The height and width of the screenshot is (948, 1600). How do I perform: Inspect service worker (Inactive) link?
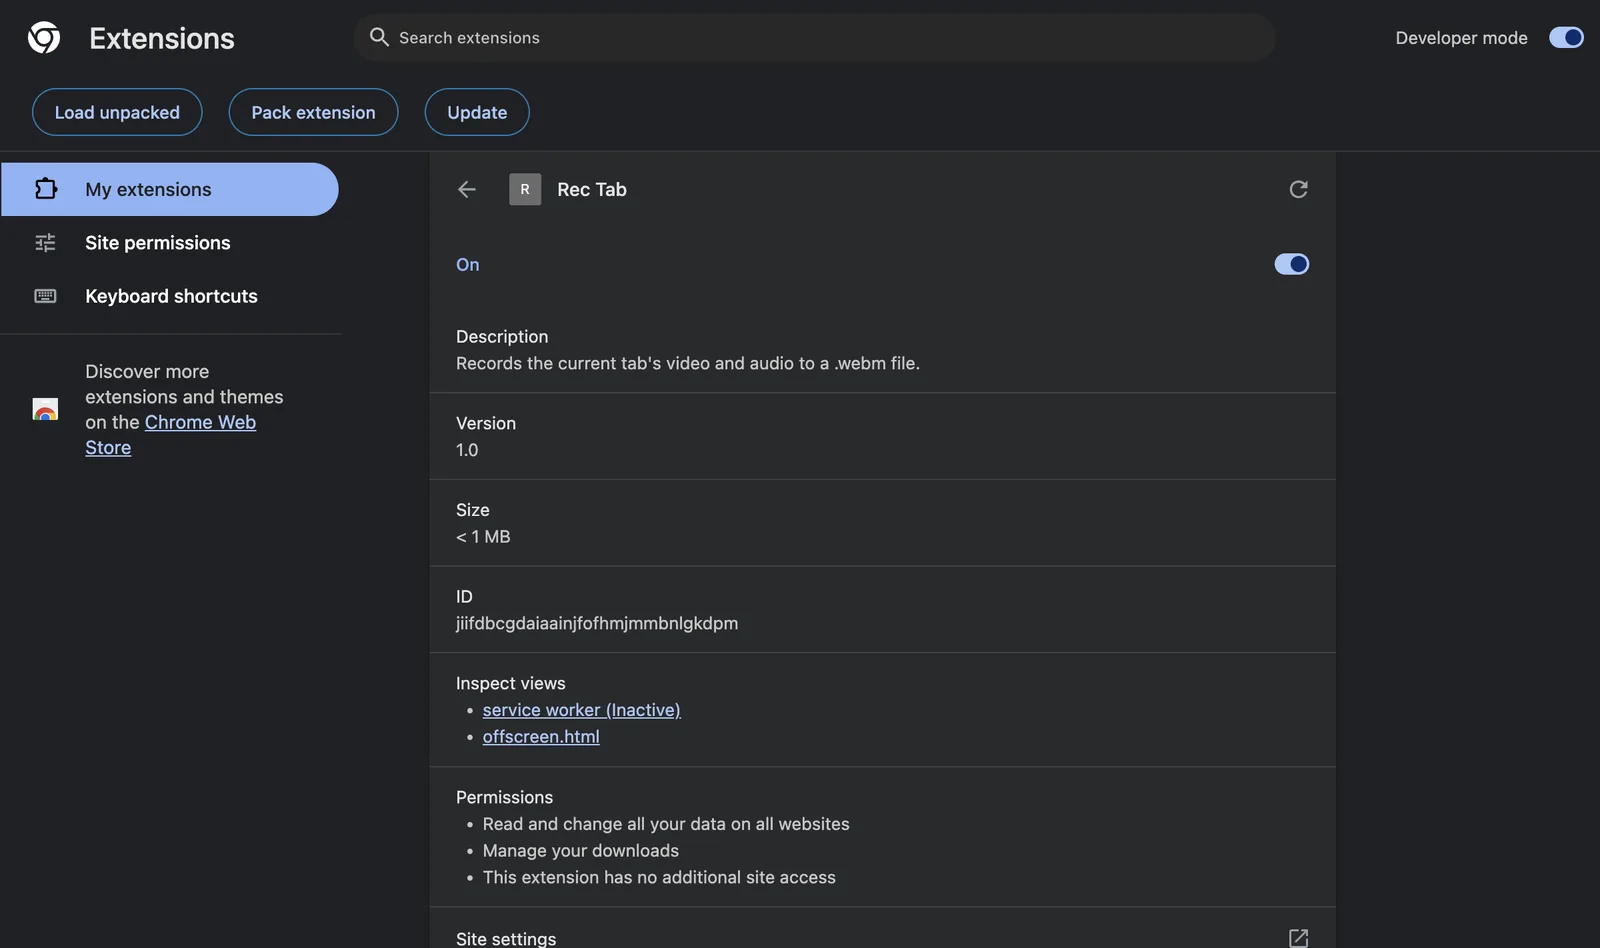(581, 710)
